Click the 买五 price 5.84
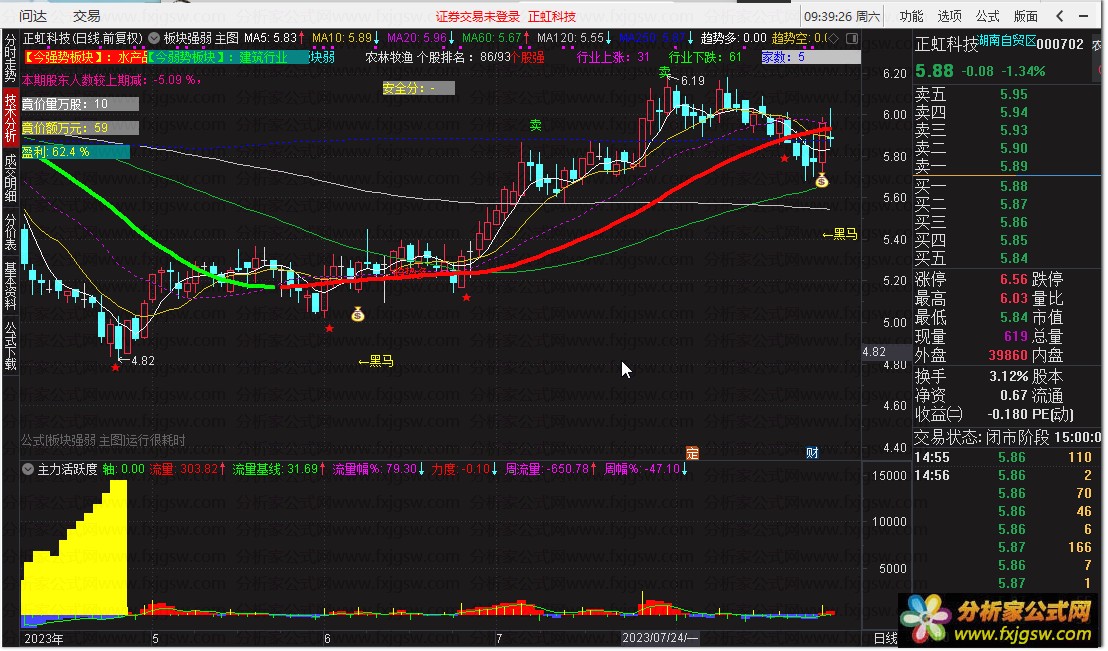Screen dimensions: 1108x651 pos(1013,258)
